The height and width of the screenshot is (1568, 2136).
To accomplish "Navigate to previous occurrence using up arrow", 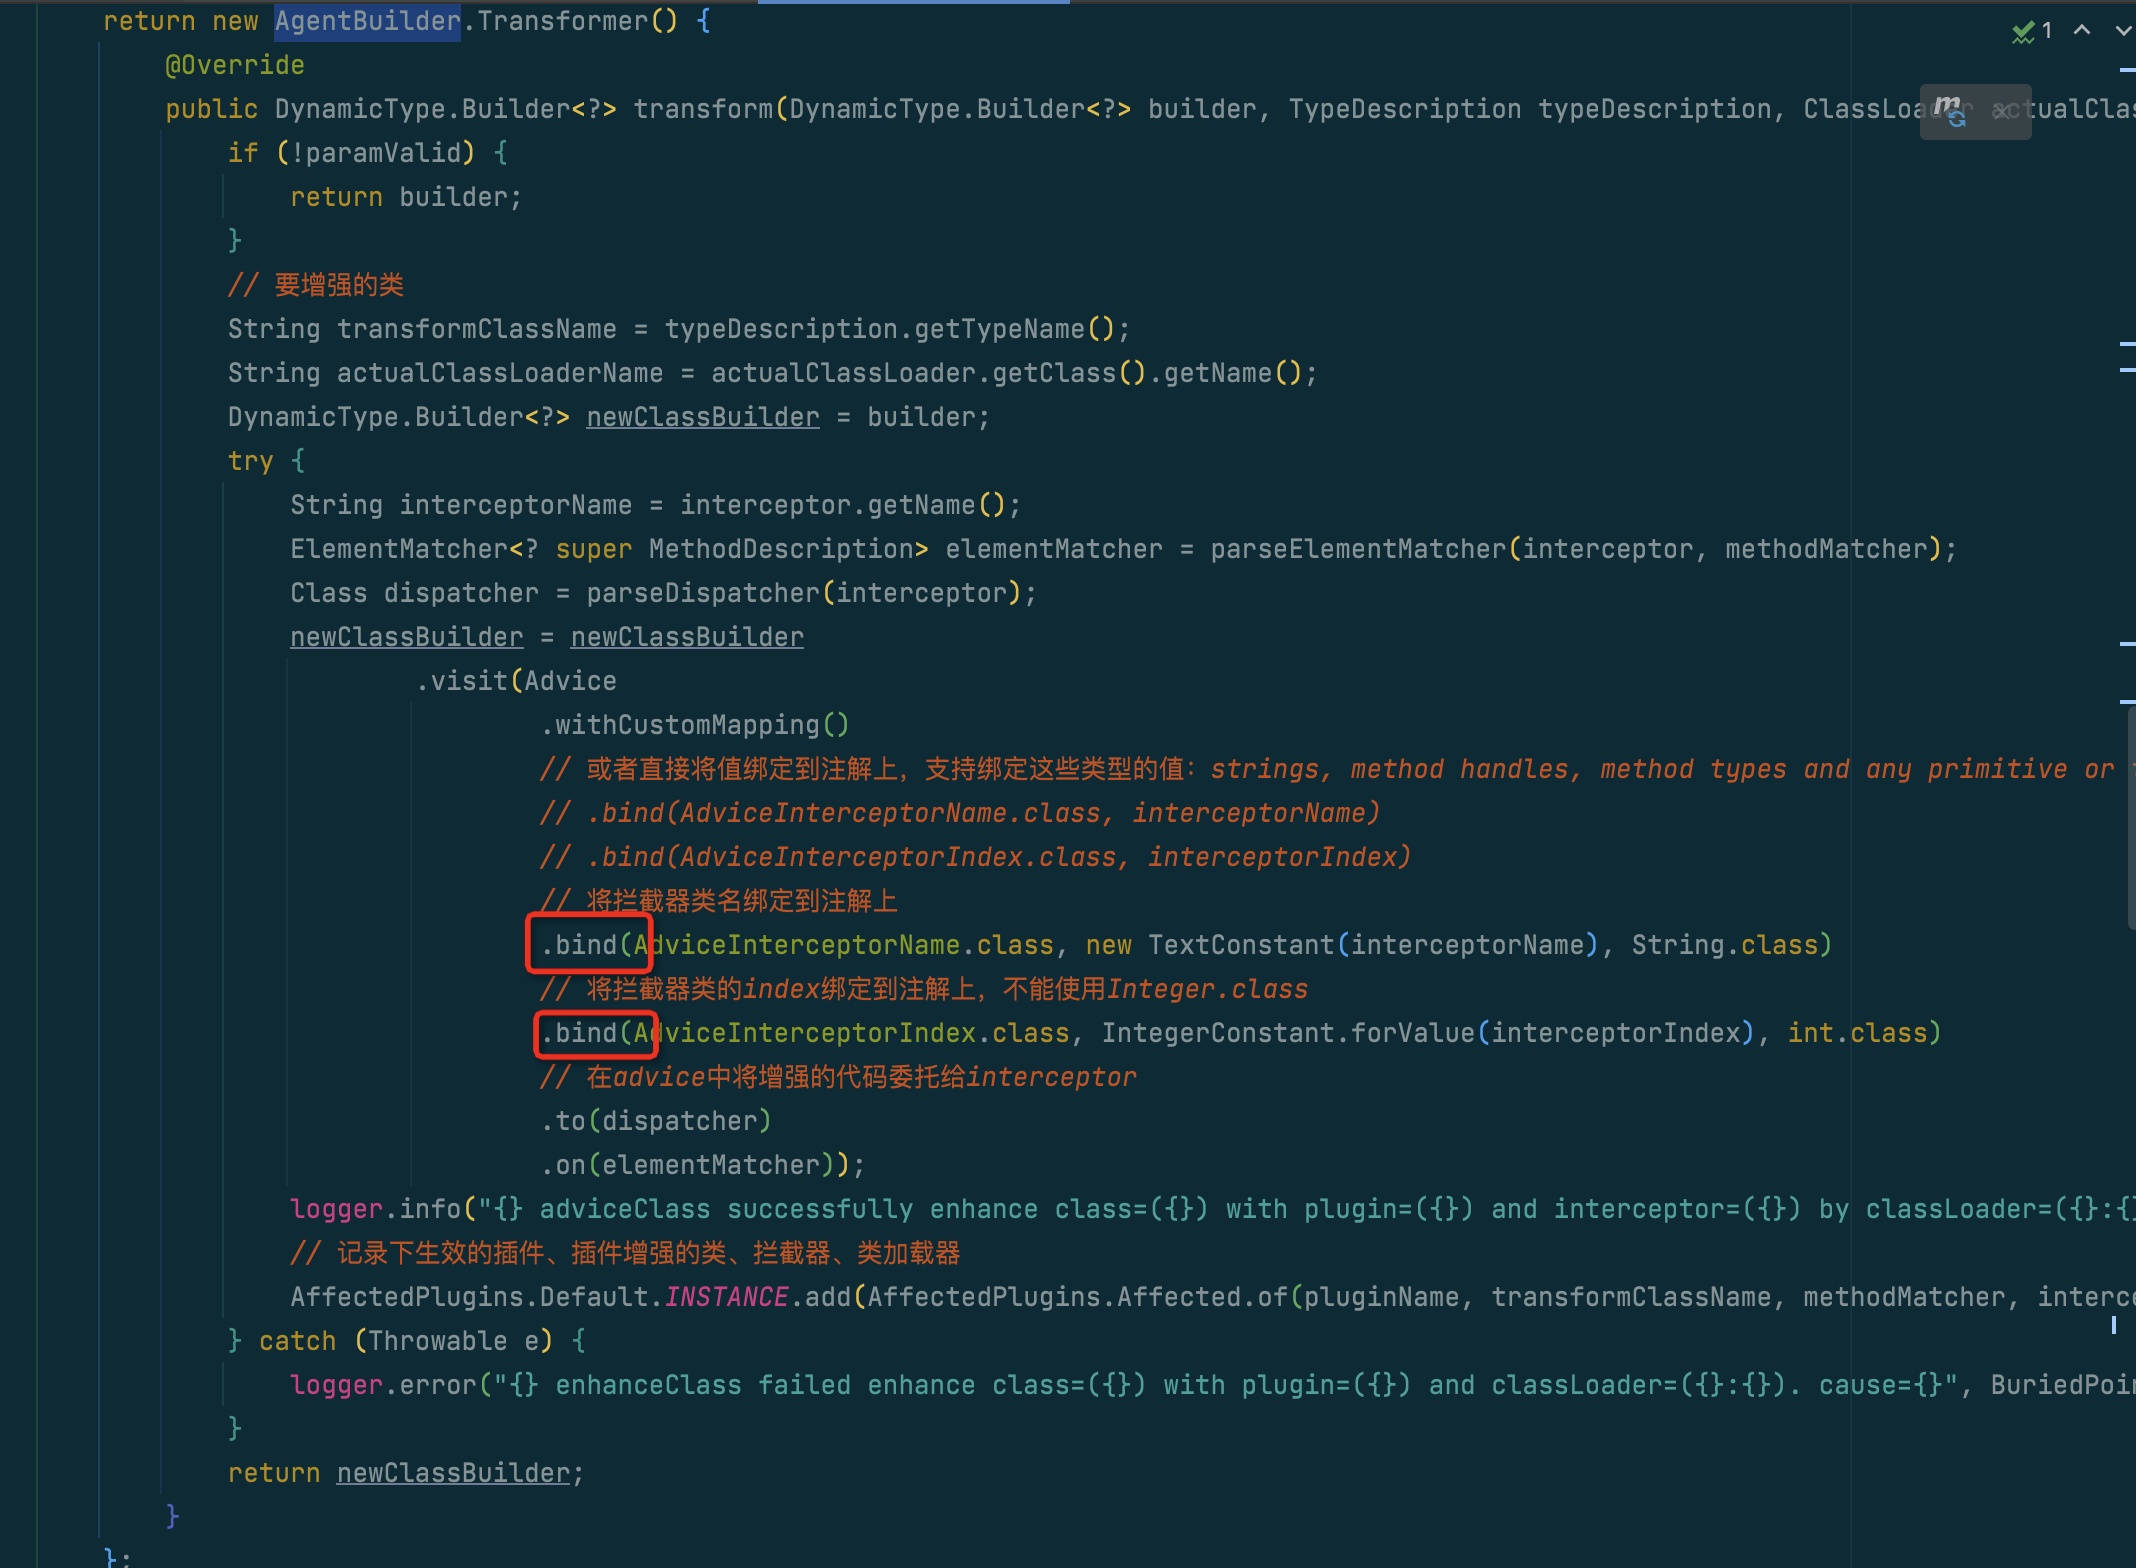I will coord(2082,31).
